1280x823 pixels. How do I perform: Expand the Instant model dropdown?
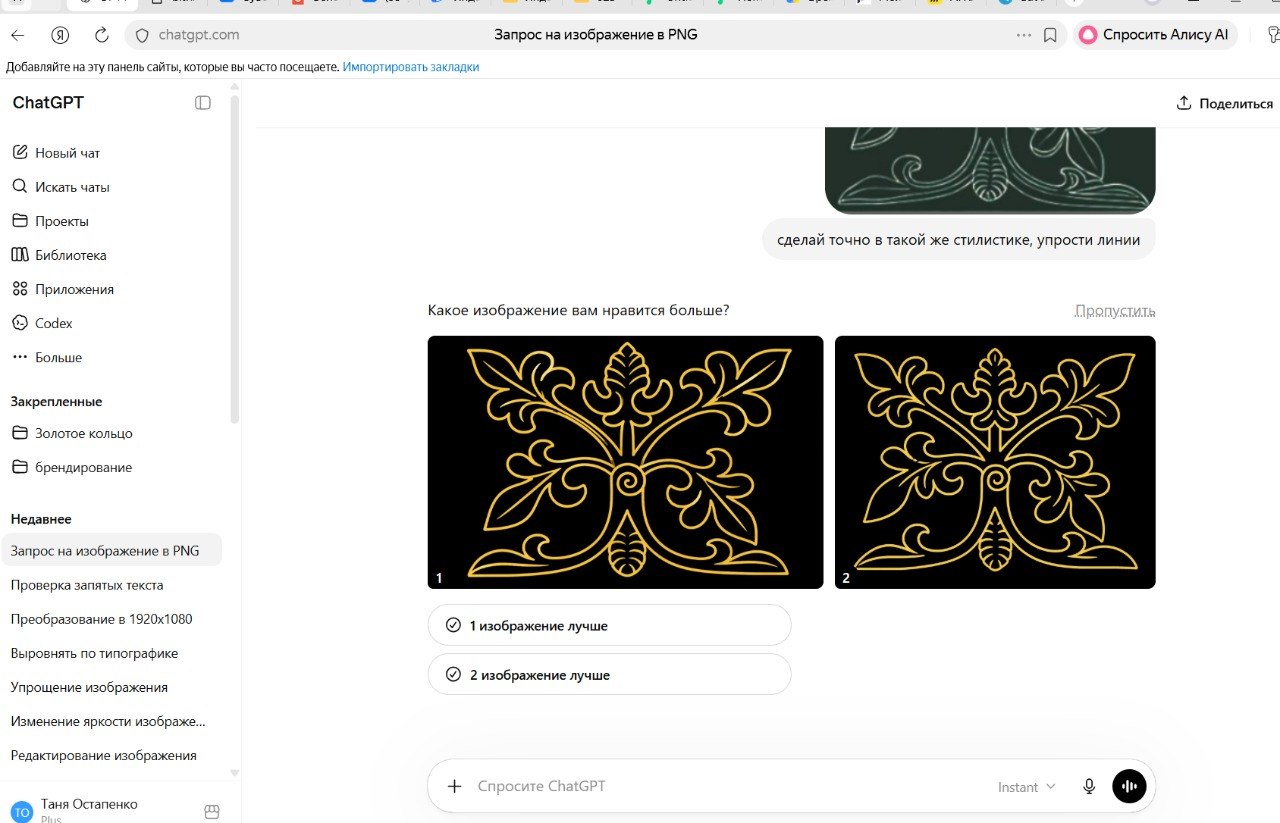pos(1026,787)
